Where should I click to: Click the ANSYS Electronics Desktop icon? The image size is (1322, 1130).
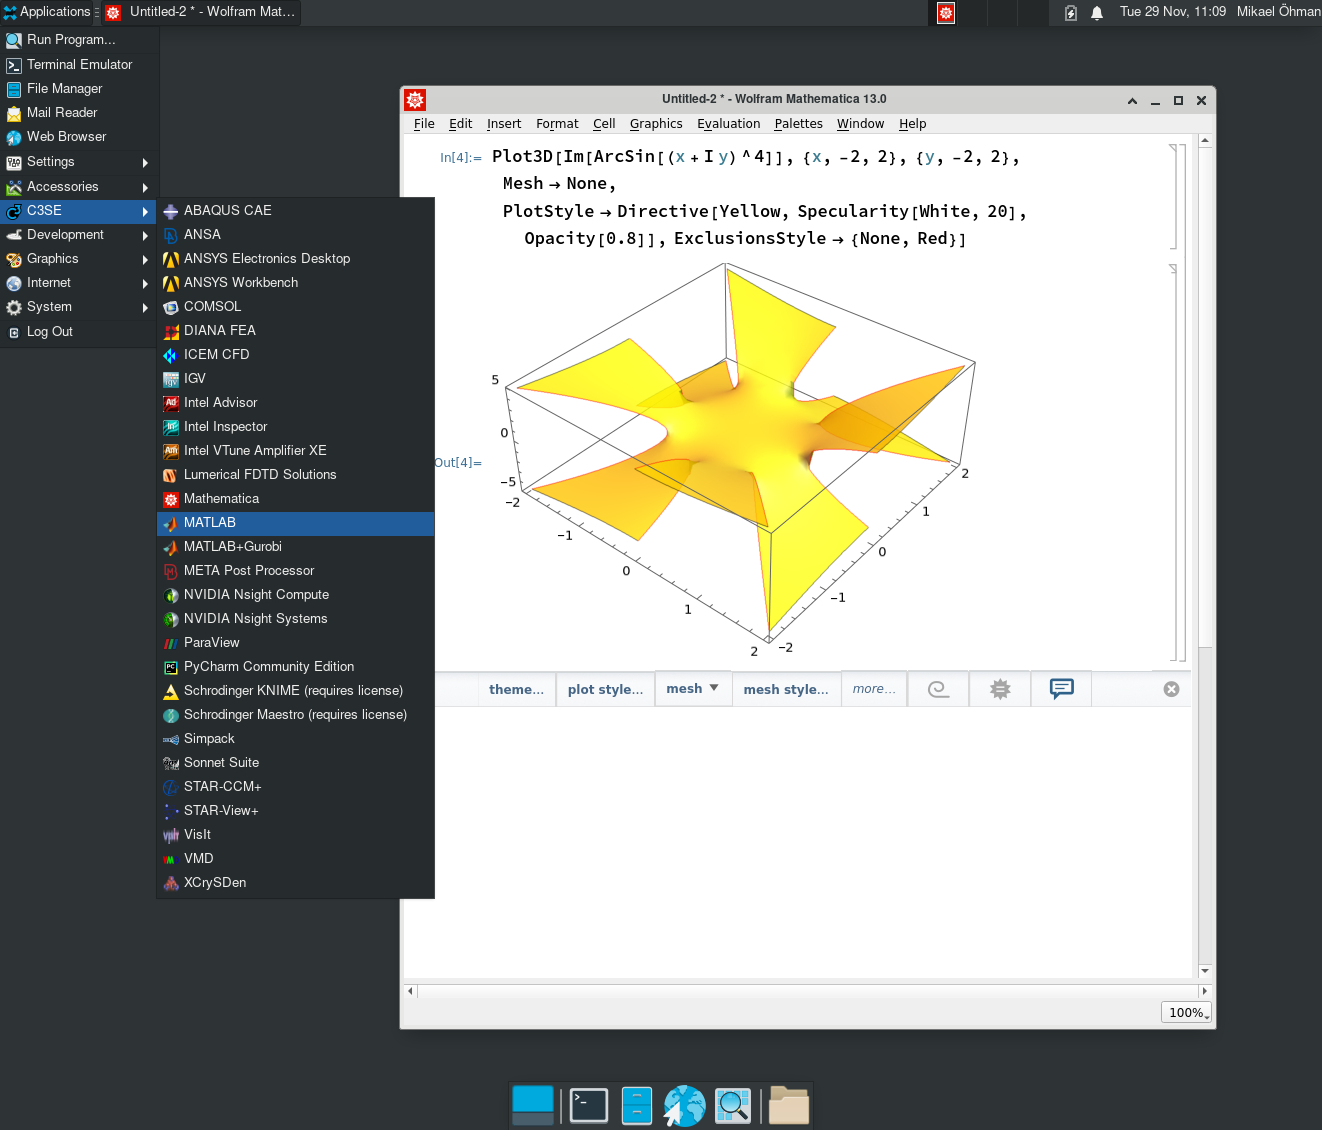point(171,259)
